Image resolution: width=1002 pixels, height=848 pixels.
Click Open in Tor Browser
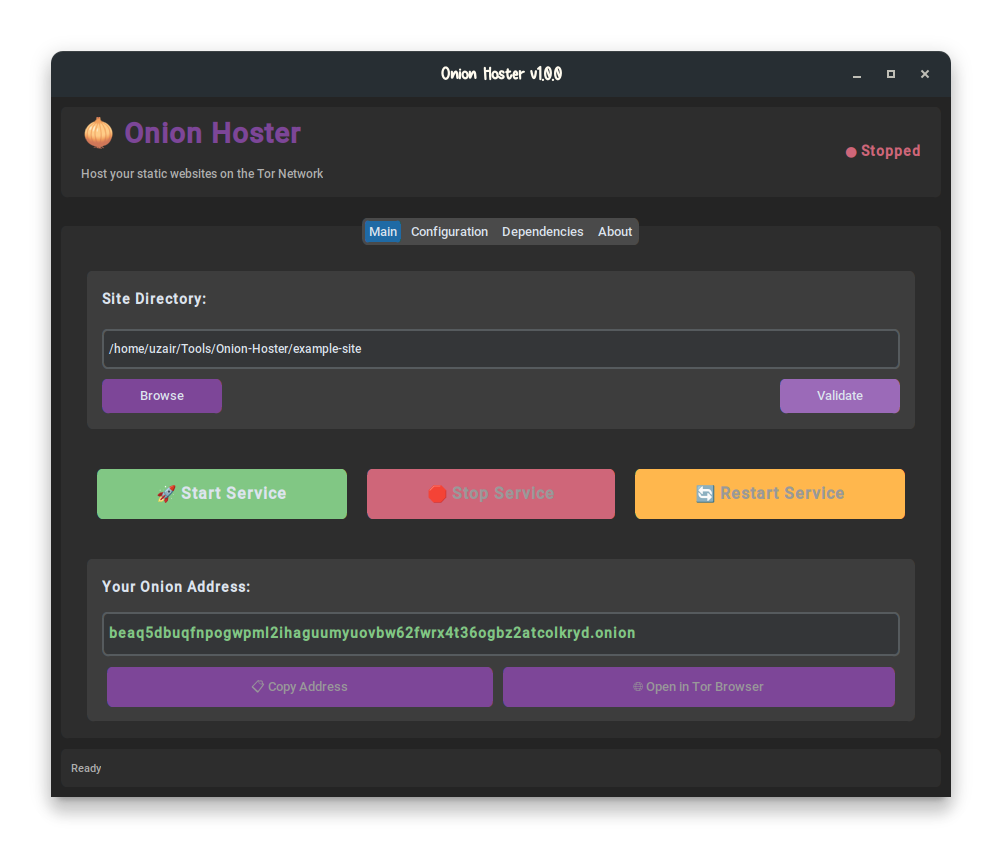(x=698, y=686)
